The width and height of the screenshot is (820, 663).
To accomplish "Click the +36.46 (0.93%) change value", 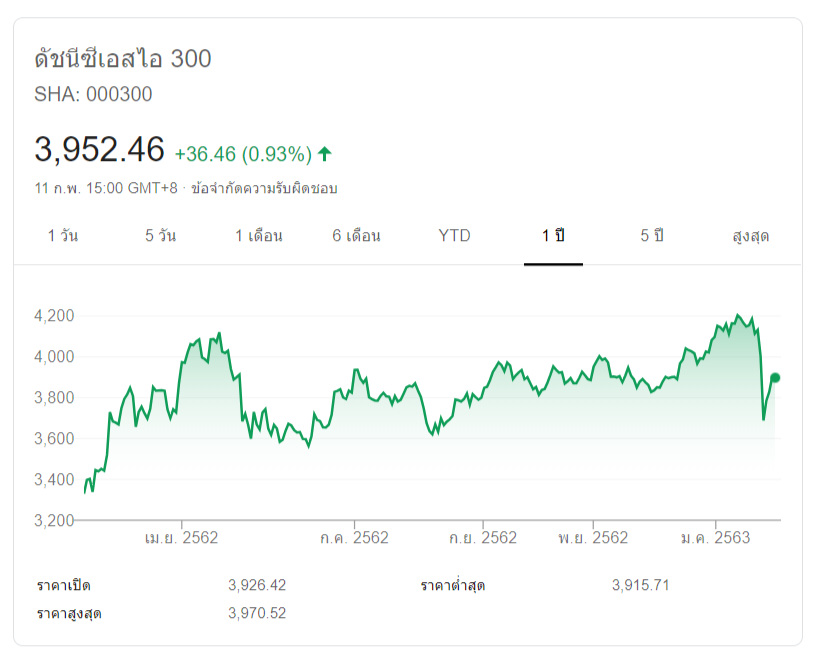I will (243, 154).
